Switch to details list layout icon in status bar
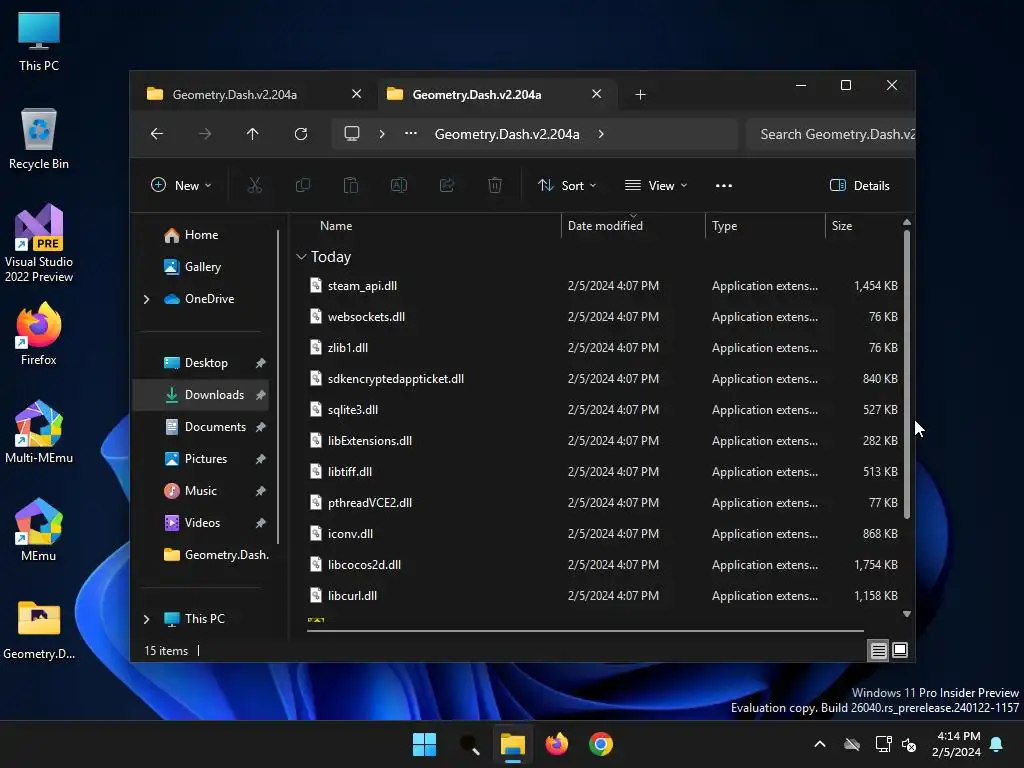The width and height of the screenshot is (1024, 768). [878, 650]
